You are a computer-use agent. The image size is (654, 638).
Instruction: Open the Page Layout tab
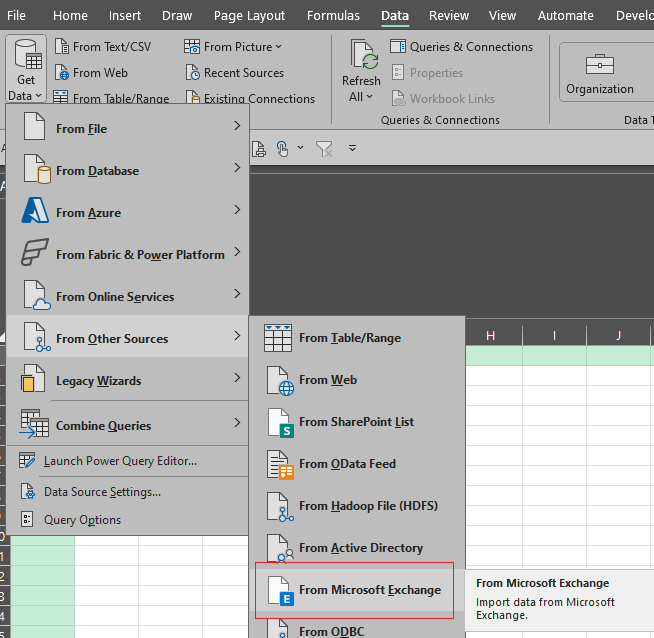pos(249,16)
